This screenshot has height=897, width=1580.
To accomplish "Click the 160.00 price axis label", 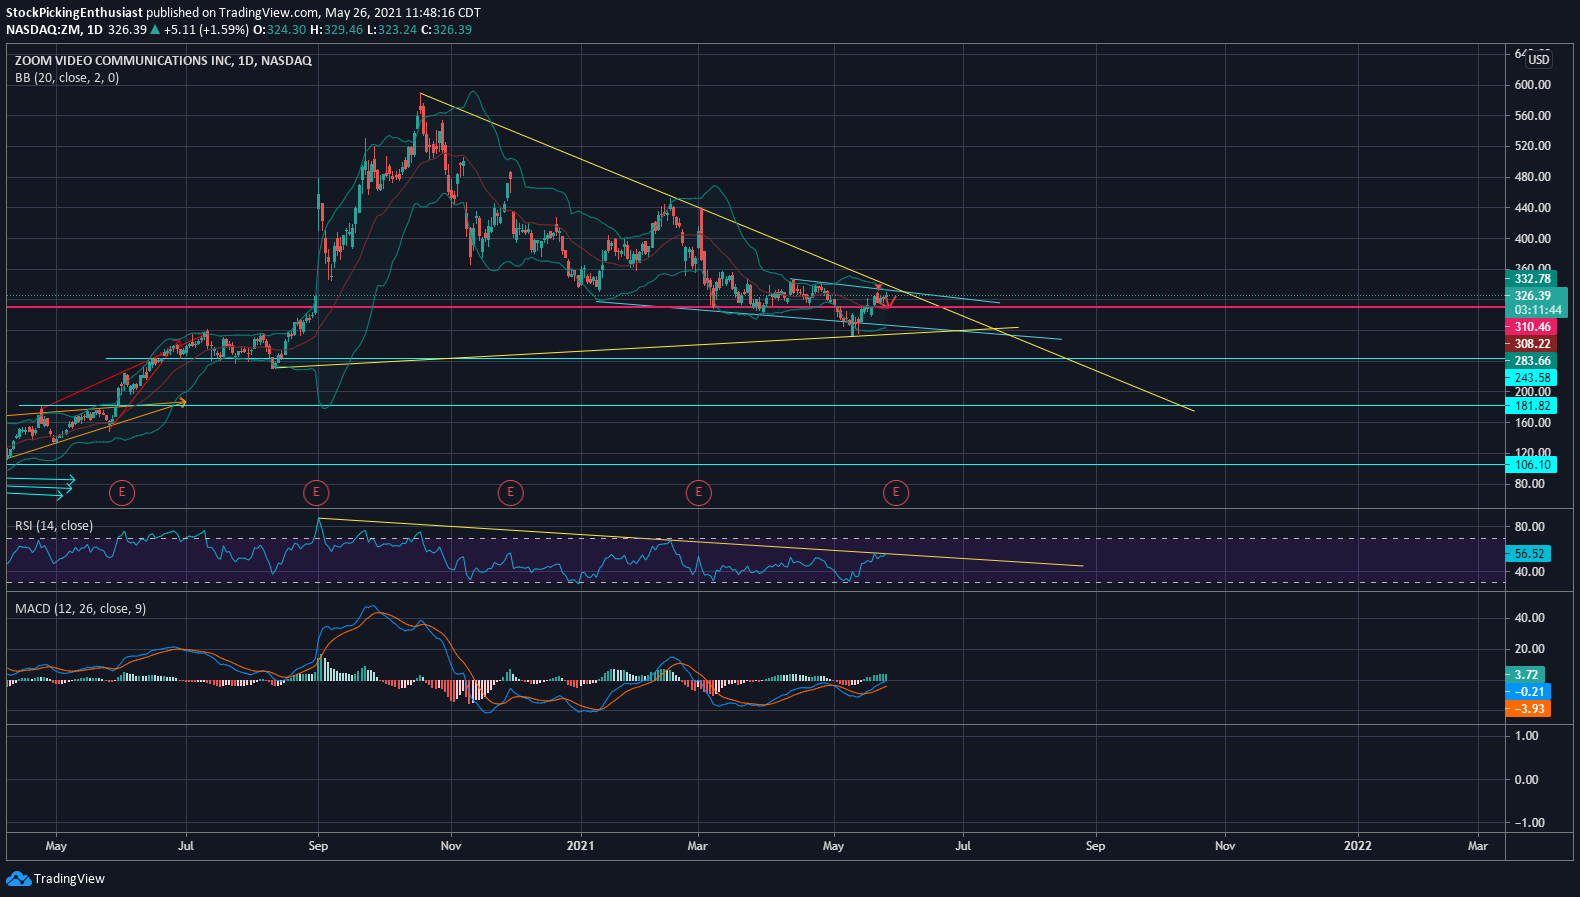I will (1533, 423).
